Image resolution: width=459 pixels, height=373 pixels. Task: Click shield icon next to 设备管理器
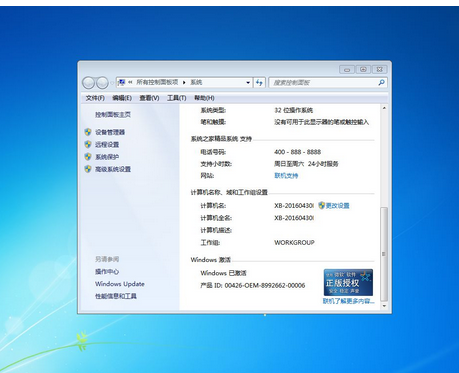point(88,132)
